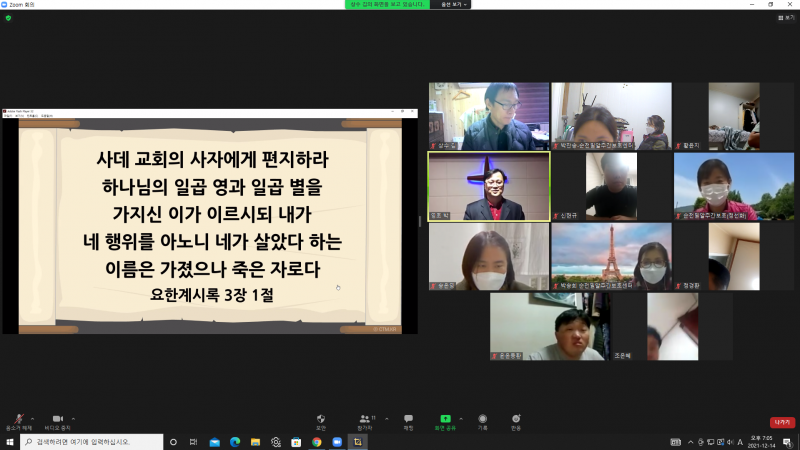
Task: Click the line 하나님의 일곱 영과 일곱 별을
Action: 212,187
